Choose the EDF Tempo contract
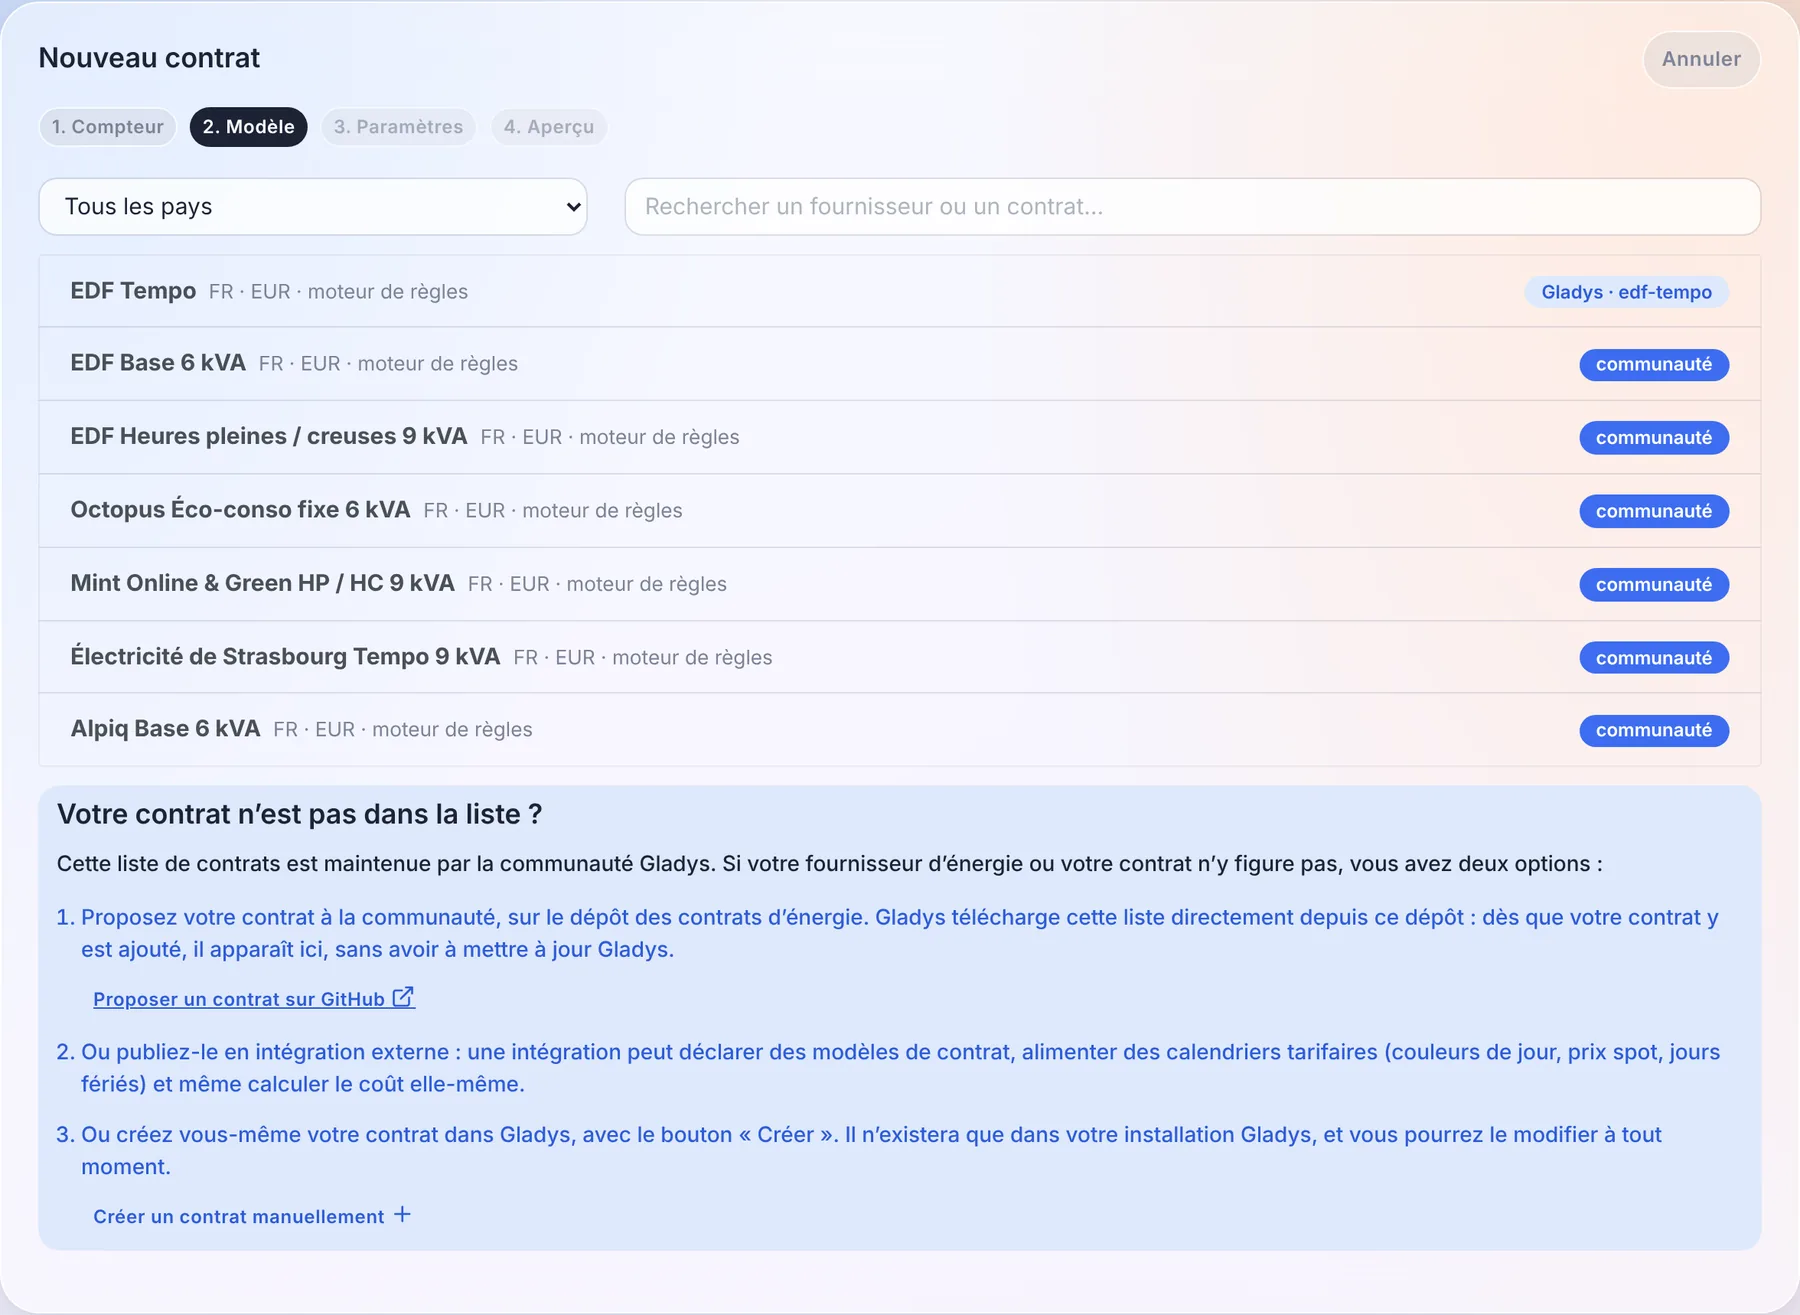 click(900, 291)
